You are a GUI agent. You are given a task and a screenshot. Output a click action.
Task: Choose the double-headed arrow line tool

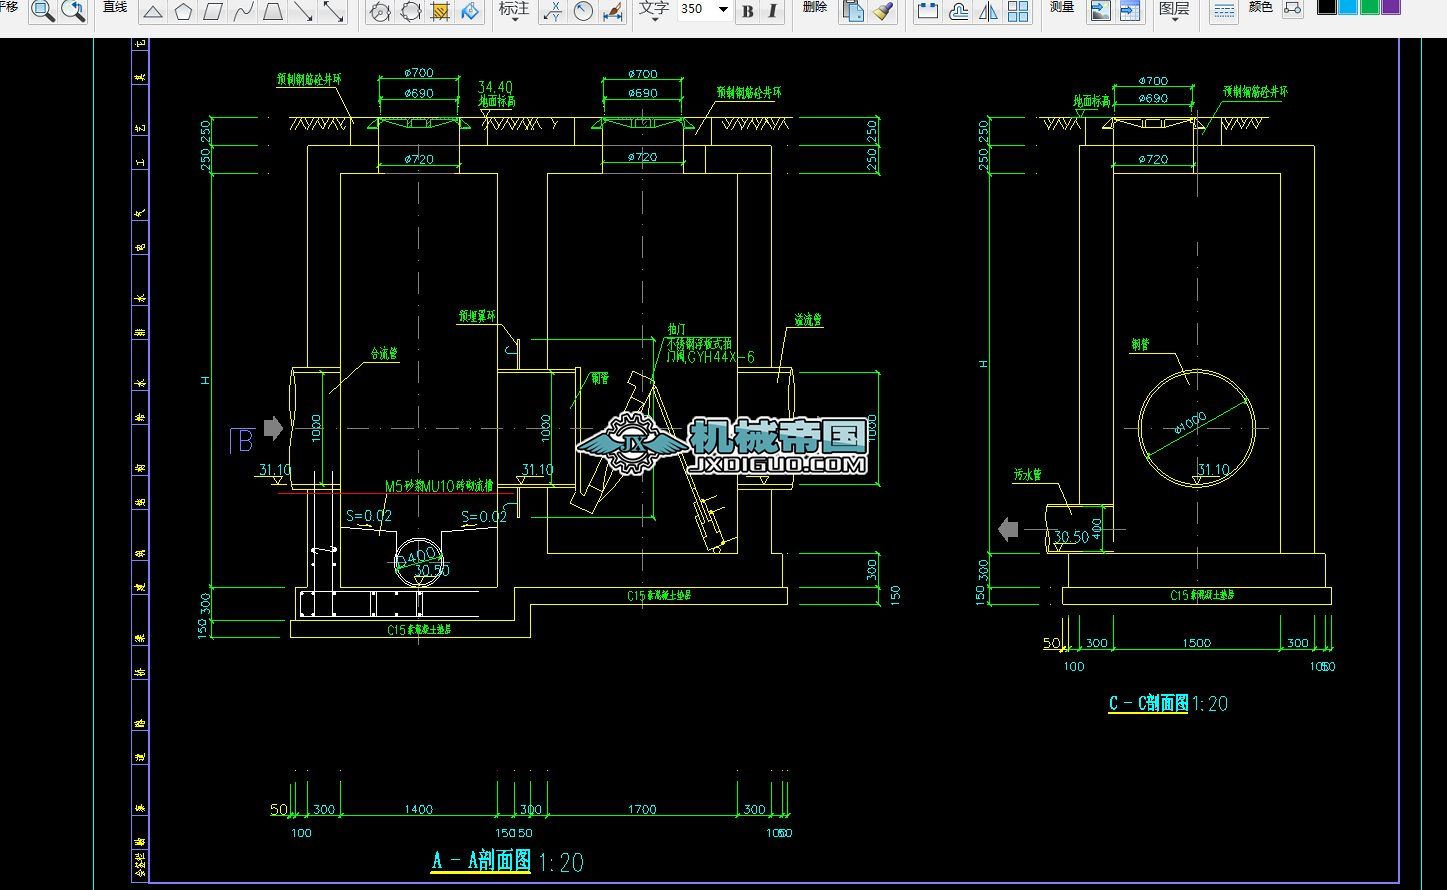pyautogui.click(x=334, y=12)
